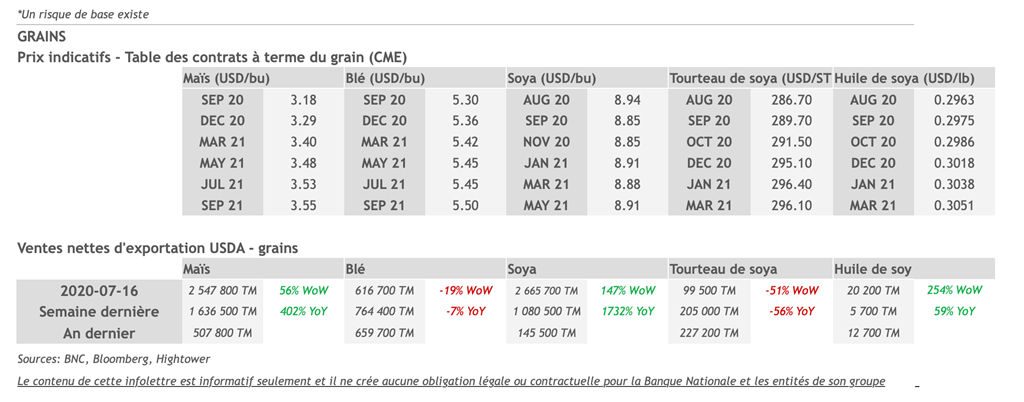
Task: Select the 2020-07-16 row label
Action: pos(98,290)
